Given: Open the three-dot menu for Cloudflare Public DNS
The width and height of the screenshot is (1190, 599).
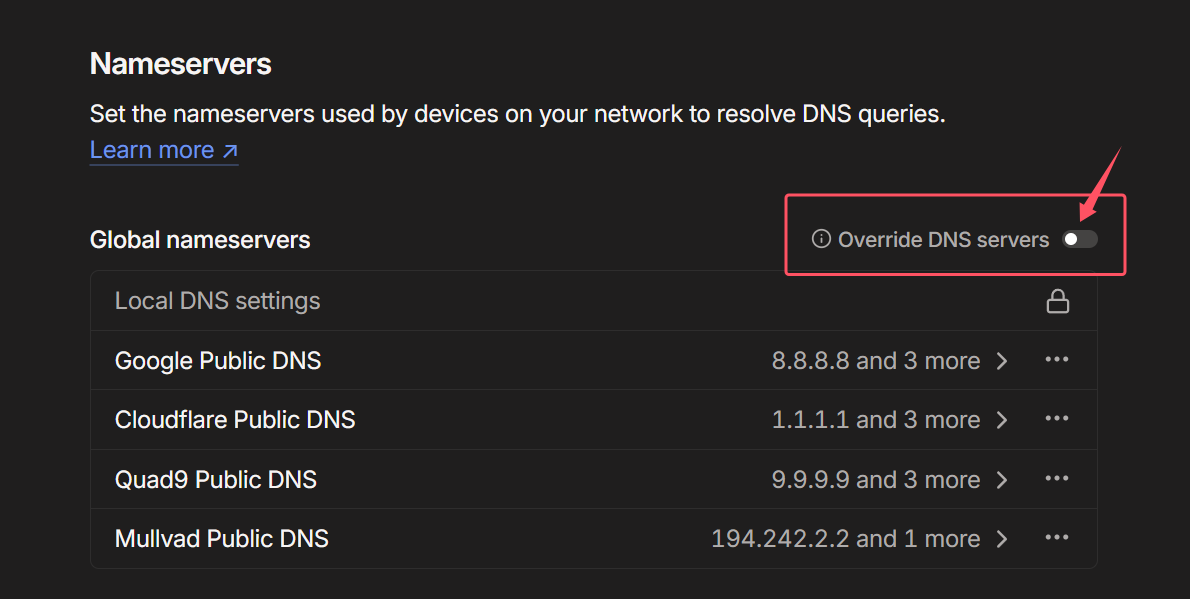Looking at the screenshot, I should click(x=1057, y=419).
